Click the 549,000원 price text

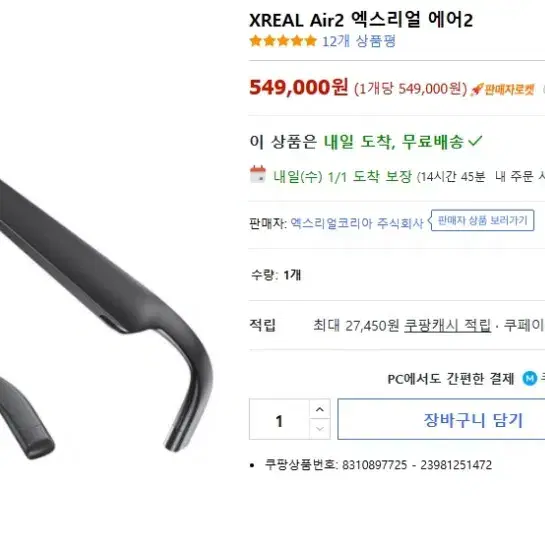[x=299, y=87]
